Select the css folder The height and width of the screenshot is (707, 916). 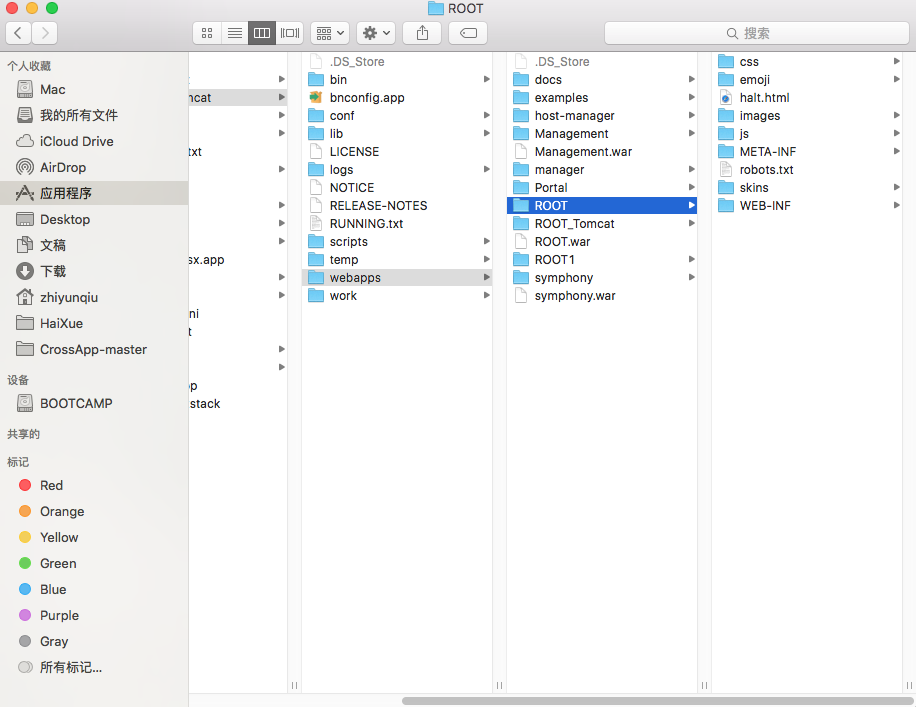807,61
